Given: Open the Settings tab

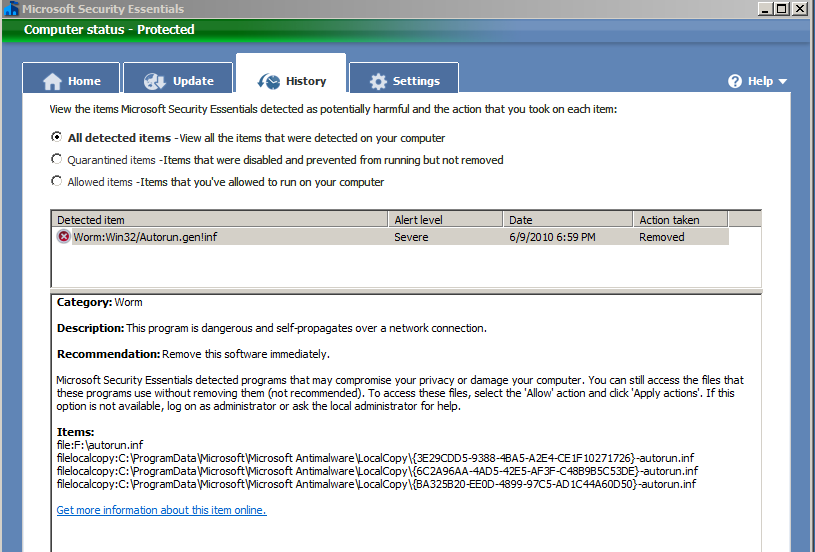Looking at the screenshot, I should [x=404, y=78].
